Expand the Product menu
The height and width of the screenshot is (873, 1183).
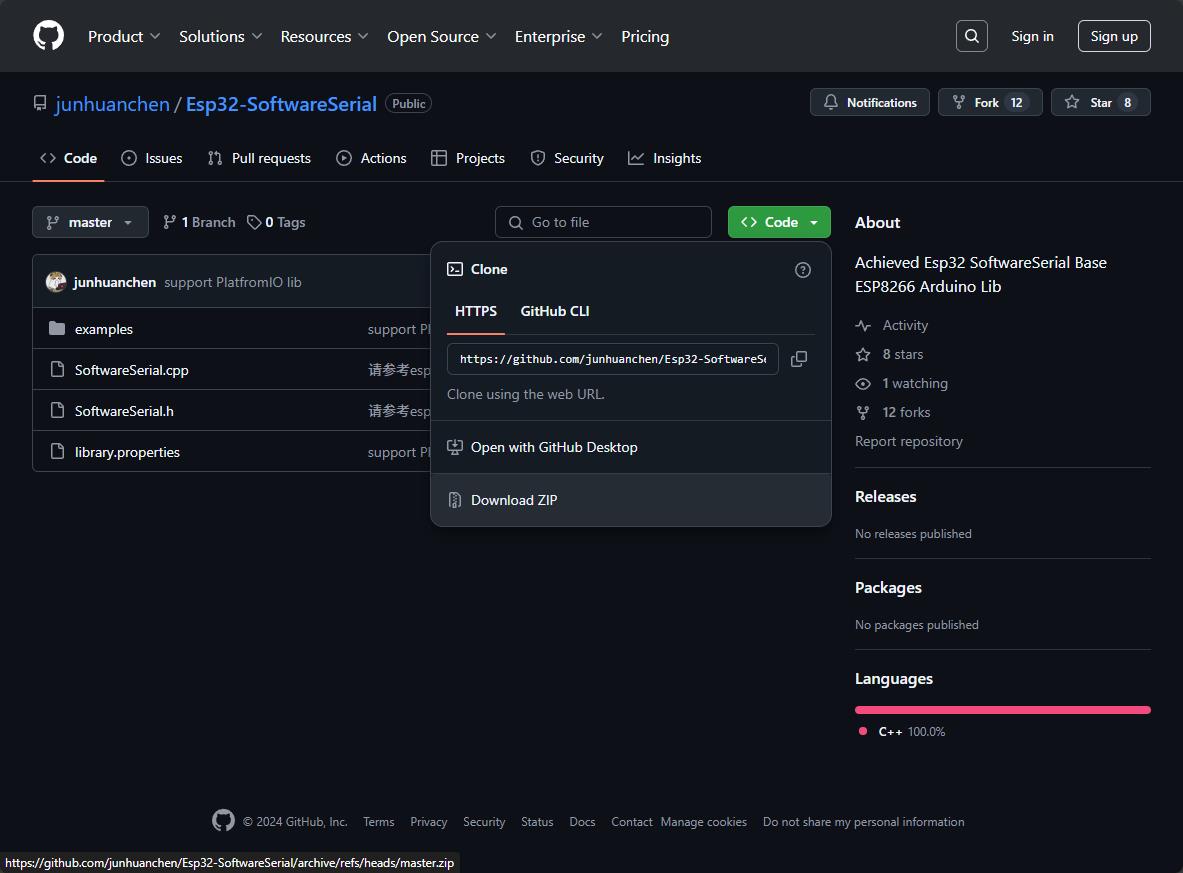pyautogui.click(x=124, y=36)
